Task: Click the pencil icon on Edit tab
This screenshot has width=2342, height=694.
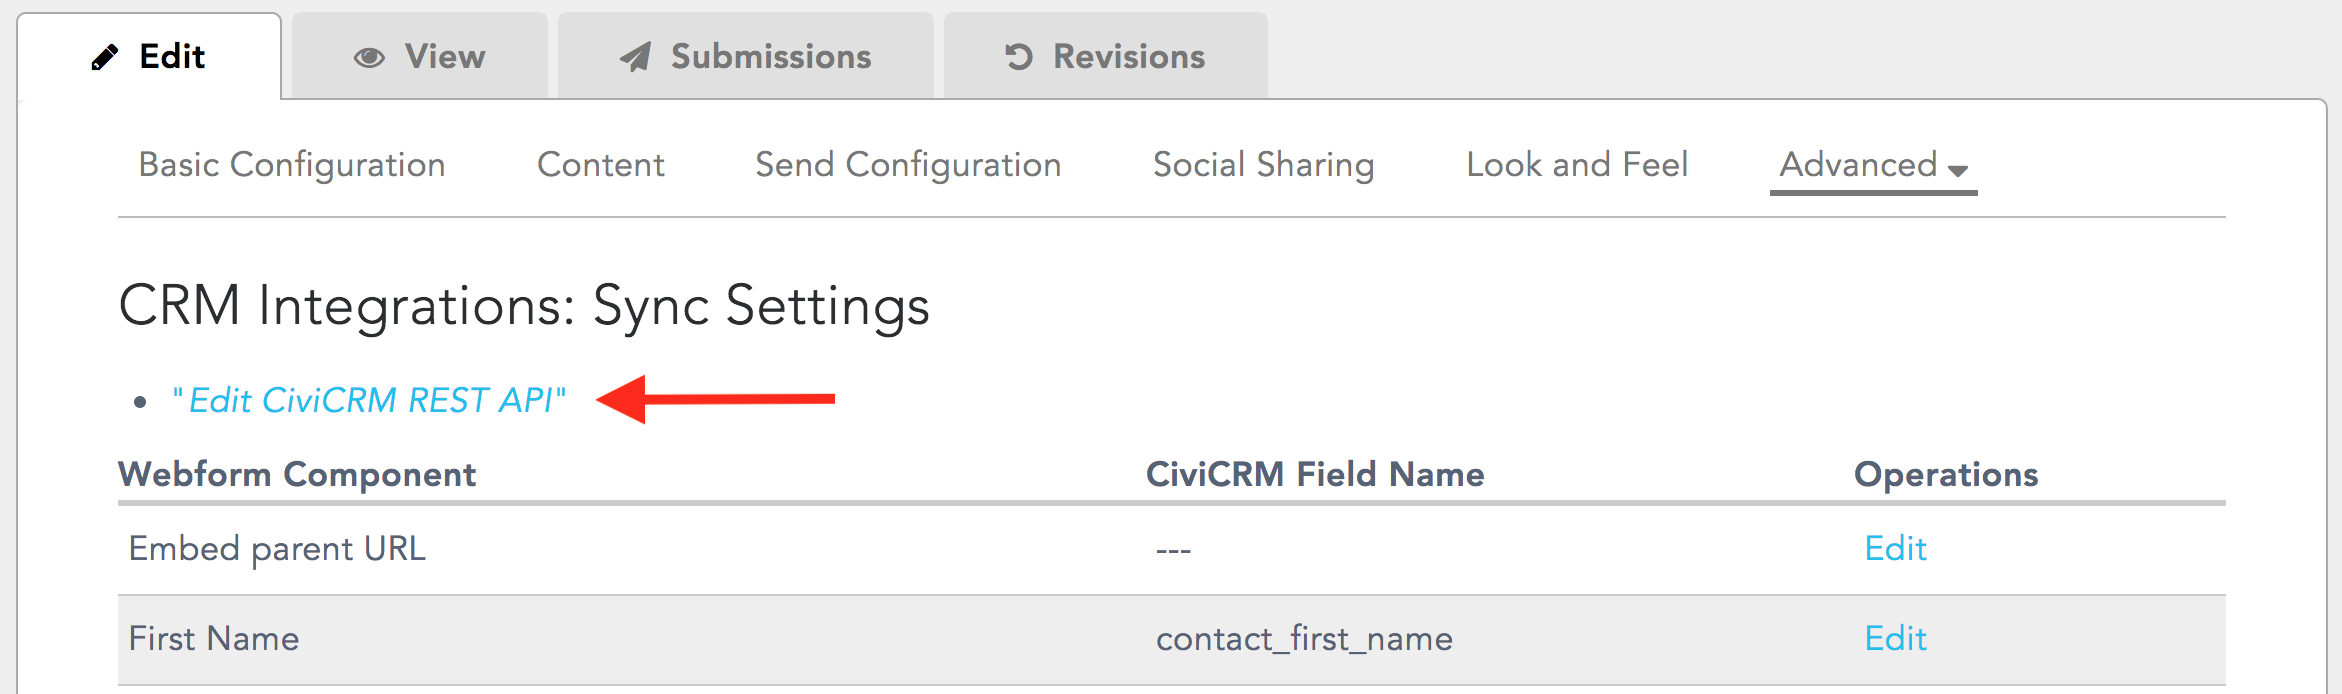Action: [104, 57]
